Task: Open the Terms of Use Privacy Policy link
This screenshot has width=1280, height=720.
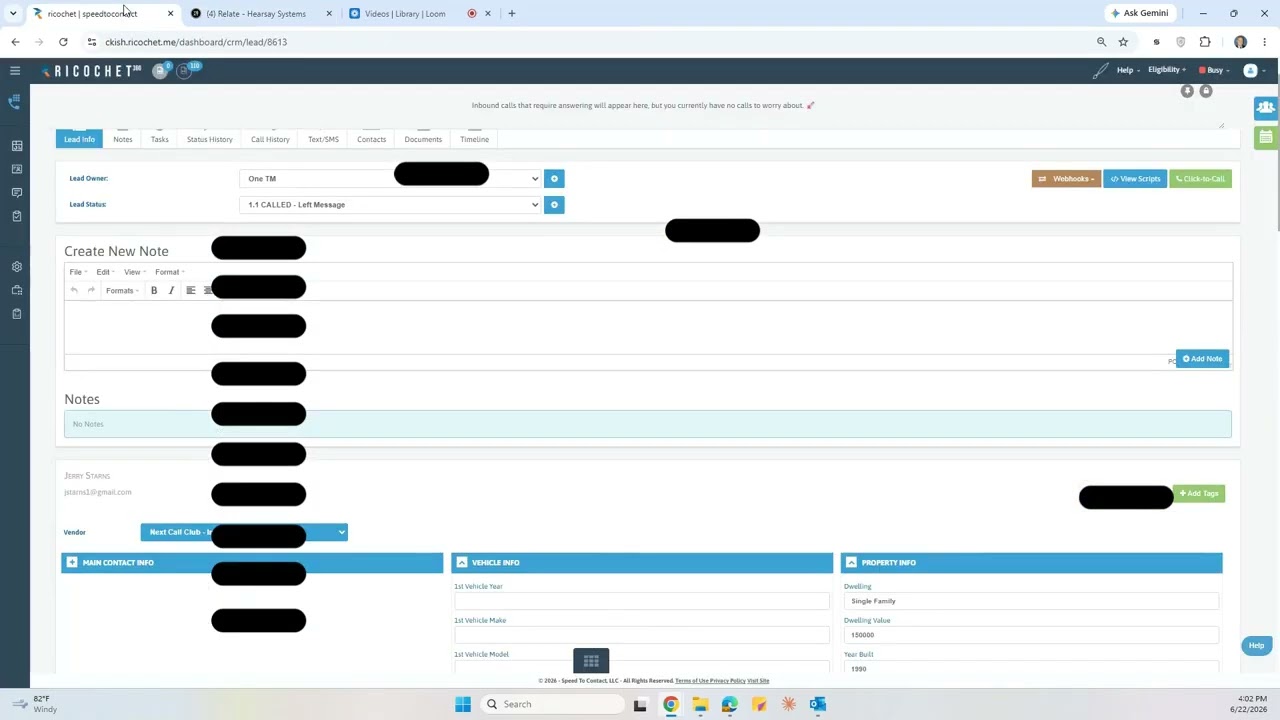Action: [x=710, y=681]
